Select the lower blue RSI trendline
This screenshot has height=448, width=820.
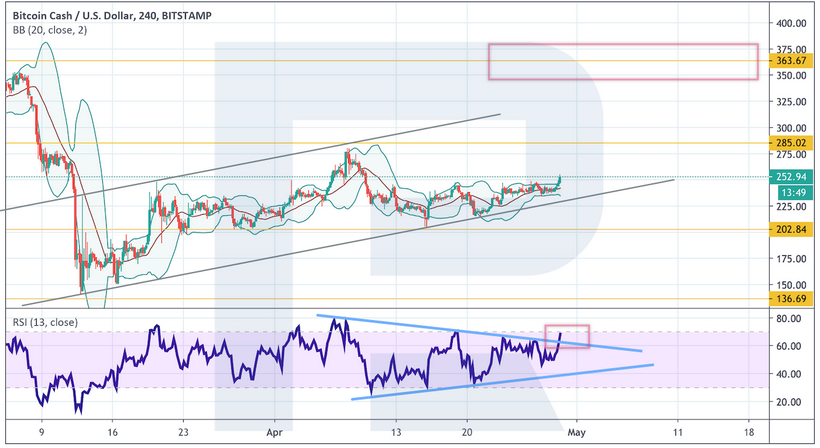500,382
